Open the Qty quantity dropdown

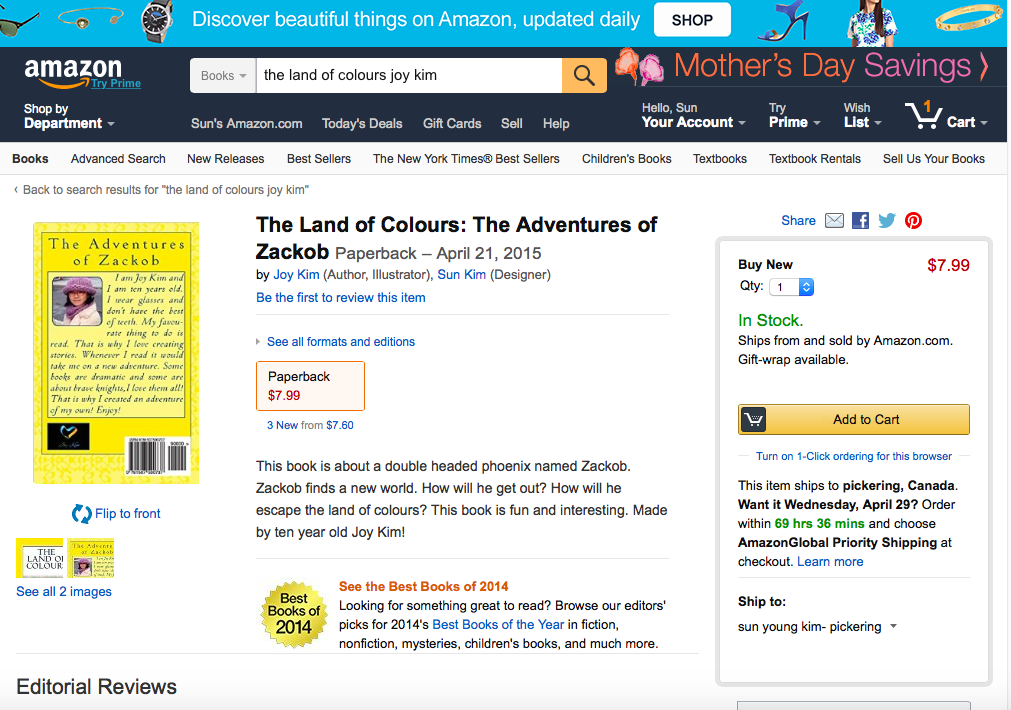pos(792,287)
